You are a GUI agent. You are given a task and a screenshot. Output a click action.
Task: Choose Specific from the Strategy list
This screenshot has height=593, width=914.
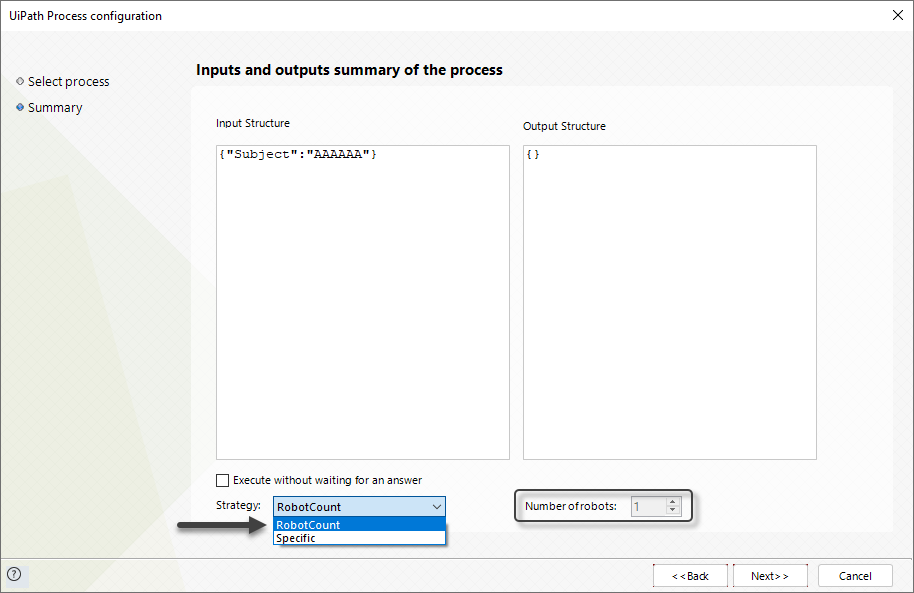tap(359, 538)
